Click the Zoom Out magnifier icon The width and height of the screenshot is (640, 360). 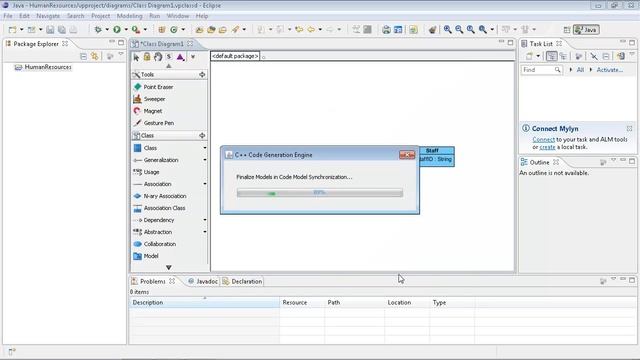(x=459, y=29)
